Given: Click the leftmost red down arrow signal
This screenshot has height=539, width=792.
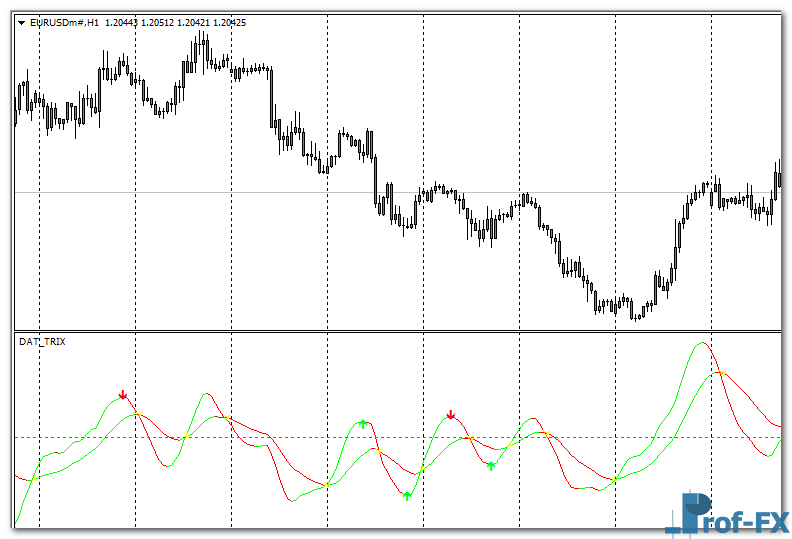Looking at the screenshot, I should tap(122, 396).
